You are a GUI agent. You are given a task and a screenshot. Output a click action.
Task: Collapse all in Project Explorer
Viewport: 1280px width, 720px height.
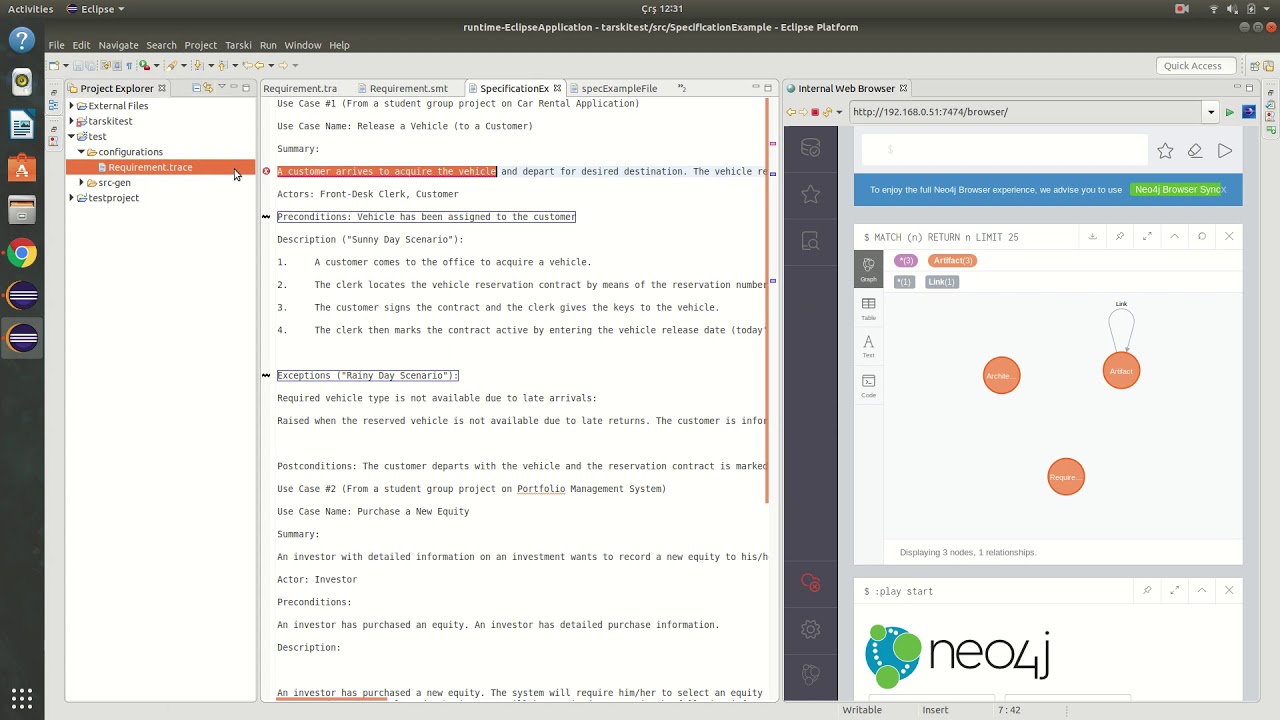point(196,88)
